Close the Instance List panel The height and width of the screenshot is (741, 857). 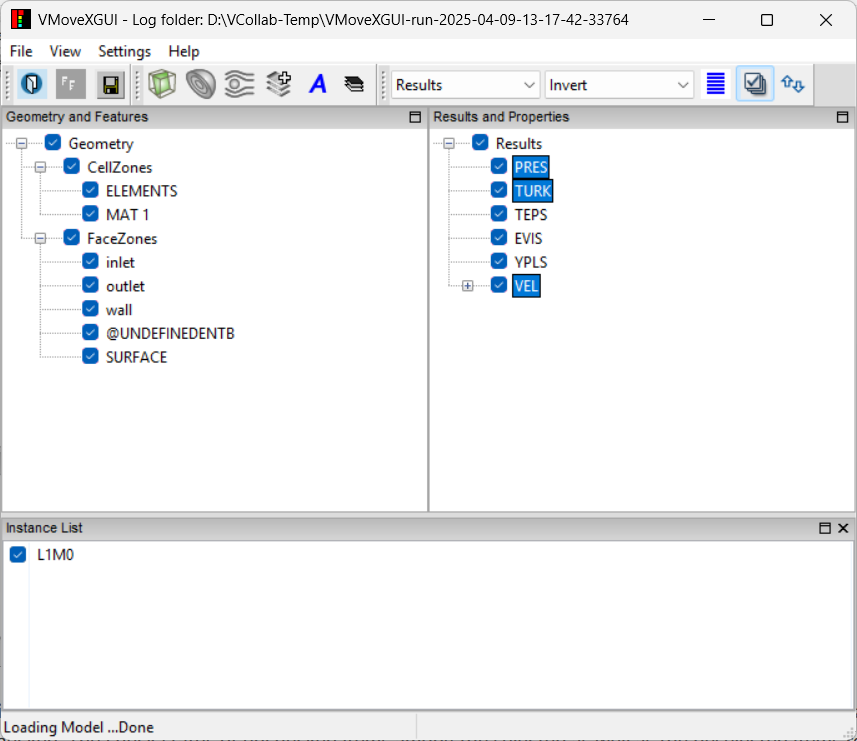(x=843, y=528)
